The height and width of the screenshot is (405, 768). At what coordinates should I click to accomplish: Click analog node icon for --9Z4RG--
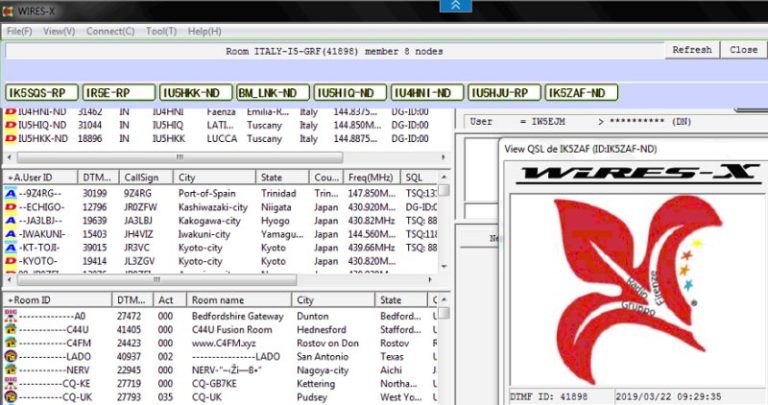click(x=10, y=193)
